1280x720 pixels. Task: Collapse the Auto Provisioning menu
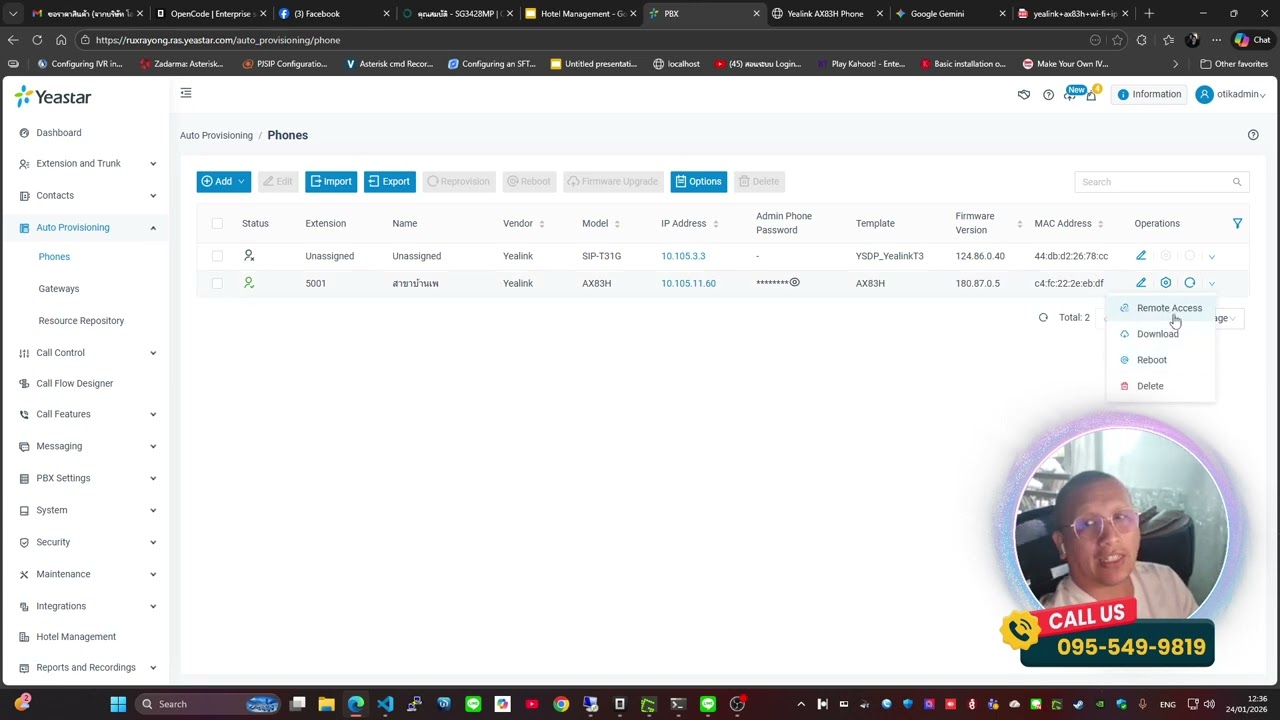coord(87,228)
